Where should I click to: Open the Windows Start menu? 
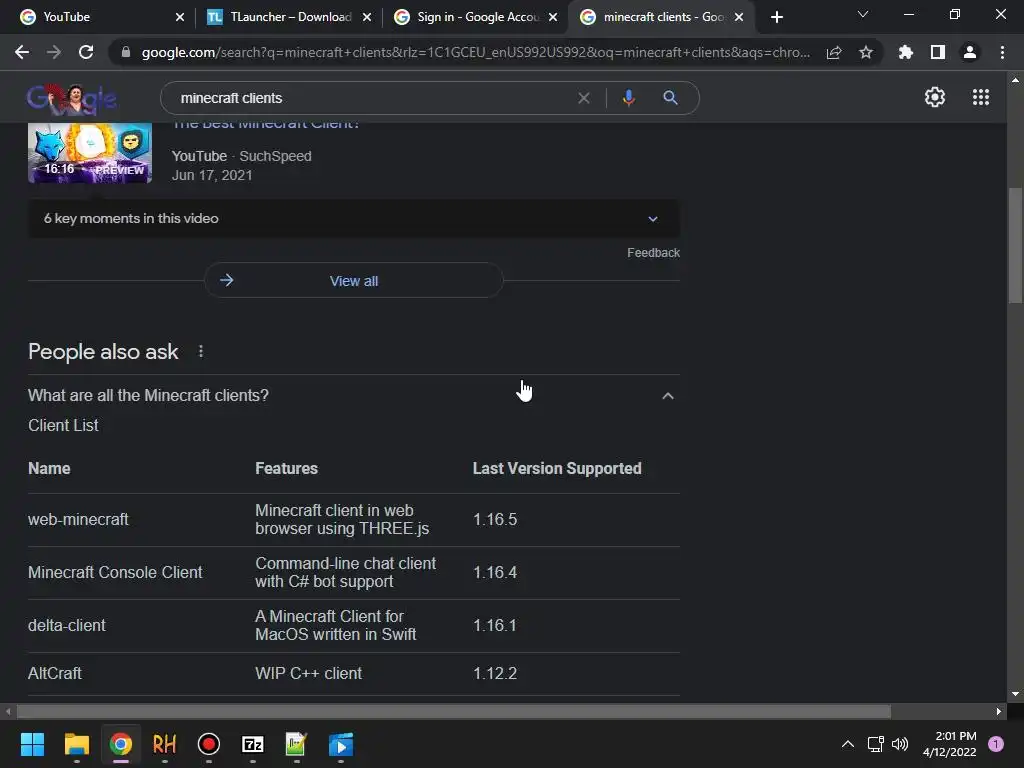click(x=32, y=744)
